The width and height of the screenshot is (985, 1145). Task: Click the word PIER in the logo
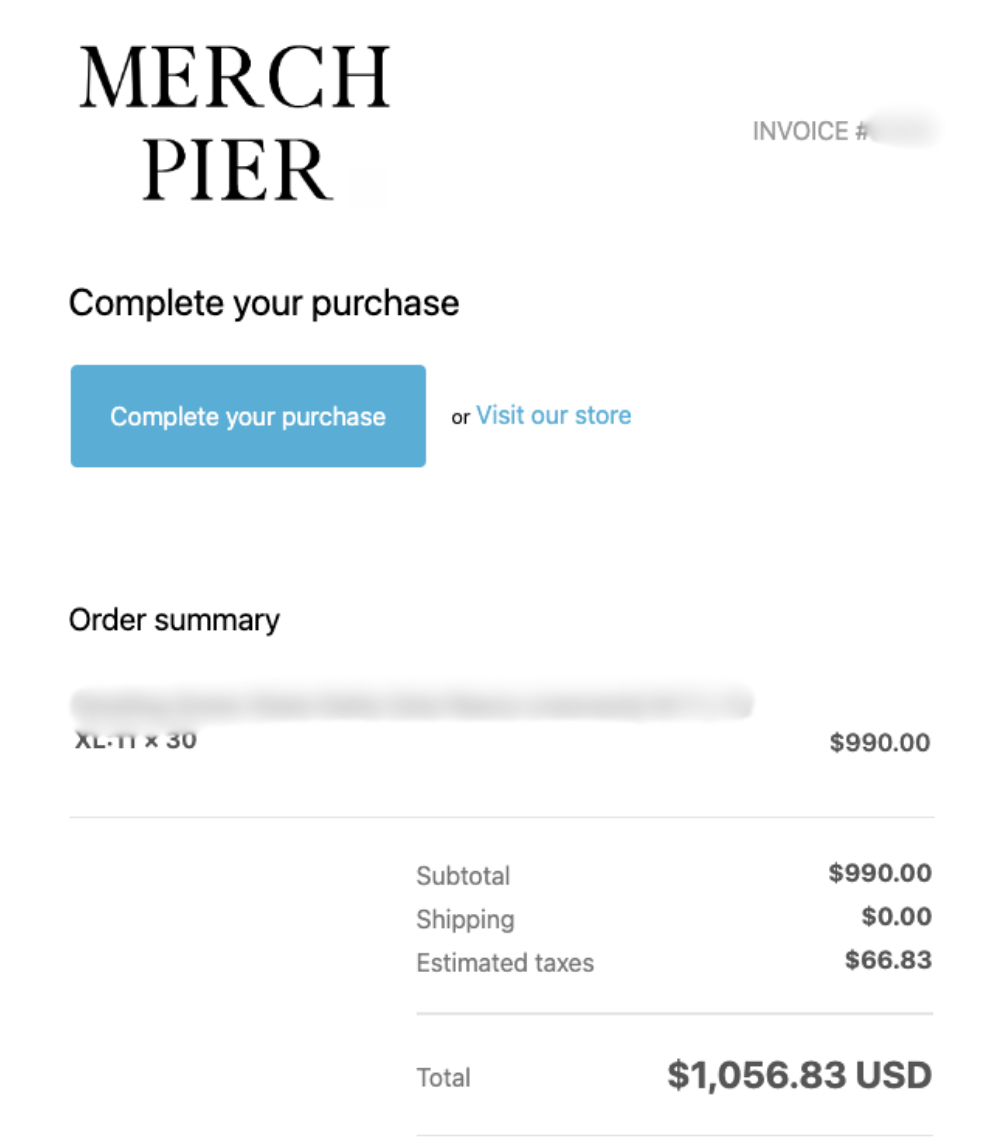pos(236,170)
